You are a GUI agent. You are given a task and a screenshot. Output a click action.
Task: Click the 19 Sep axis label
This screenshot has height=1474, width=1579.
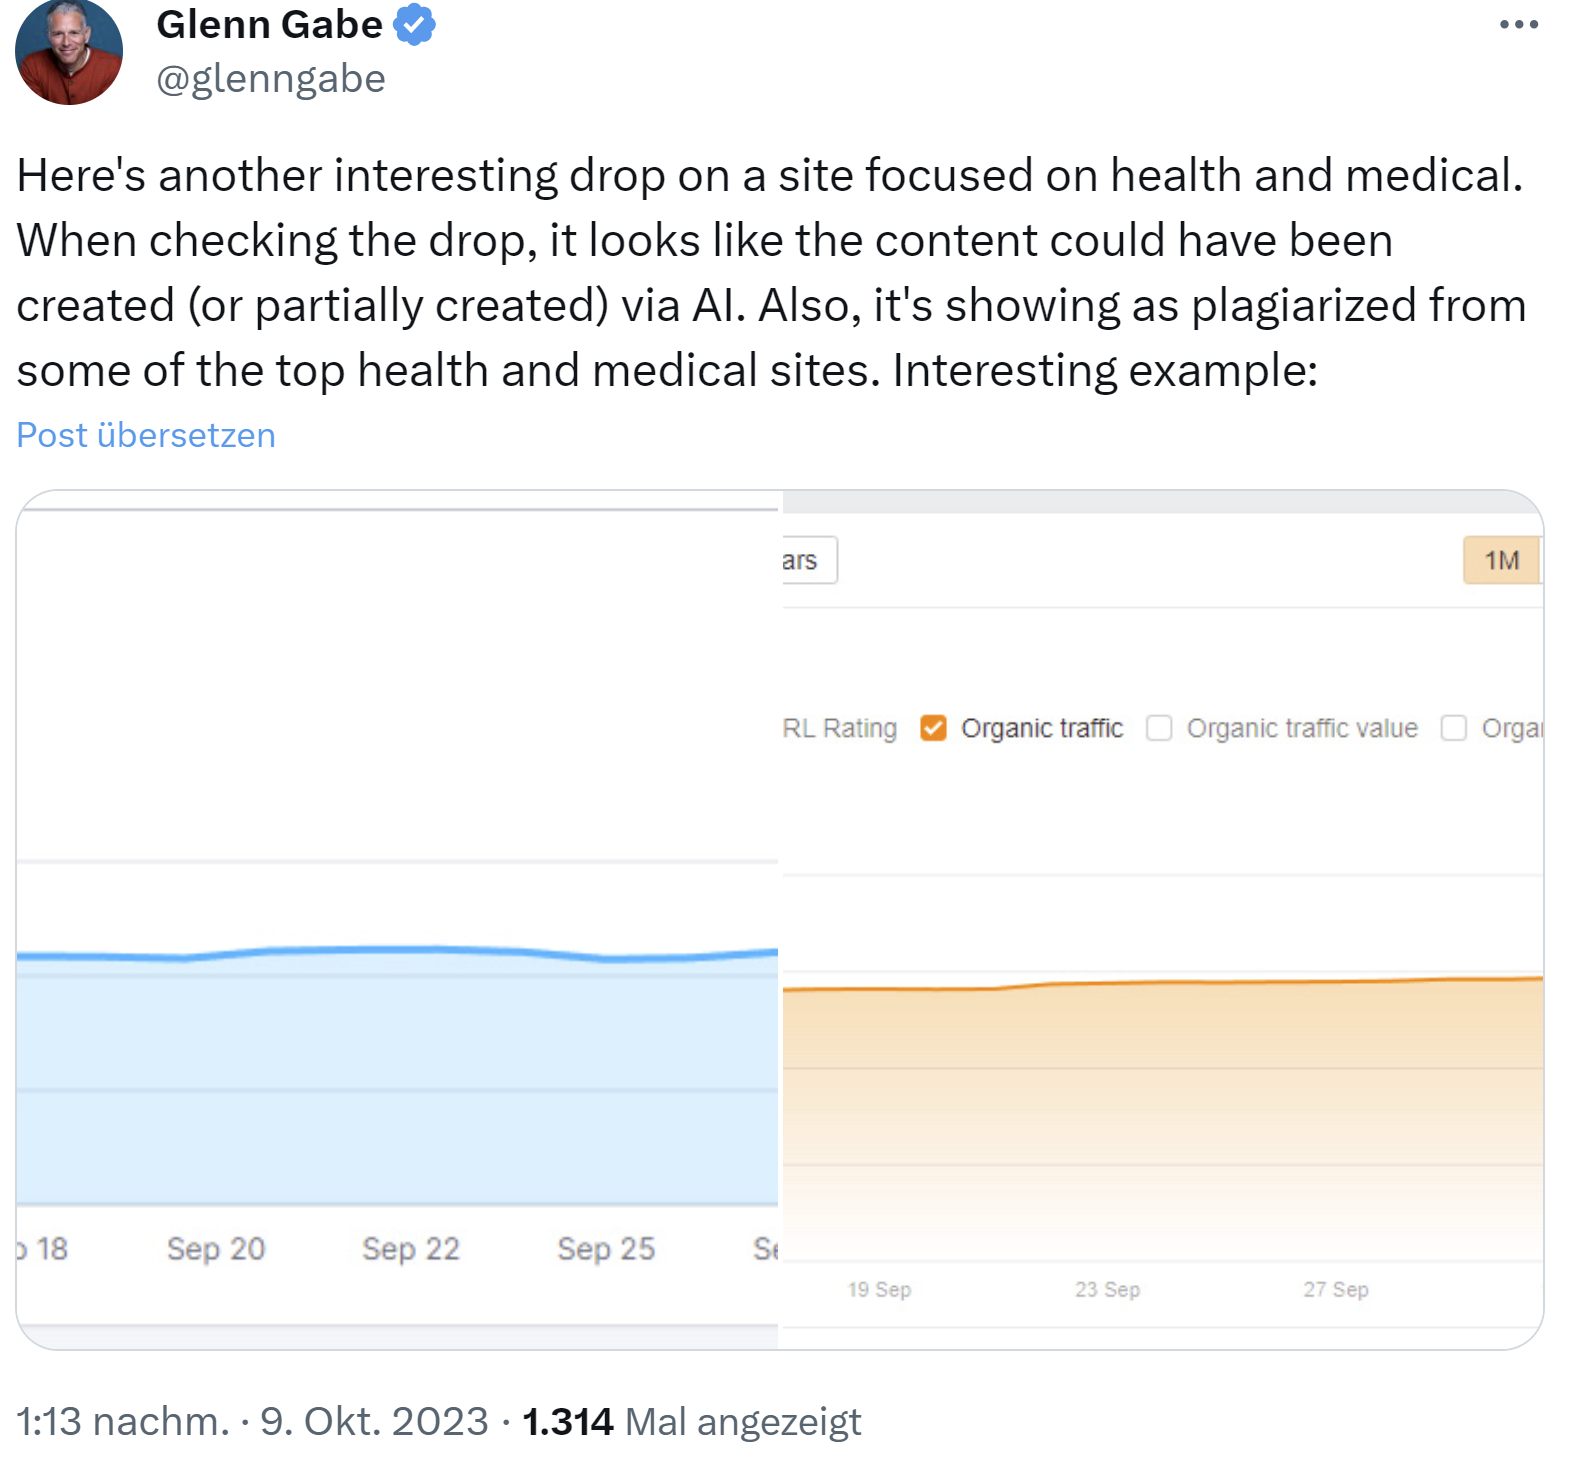point(879,1289)
